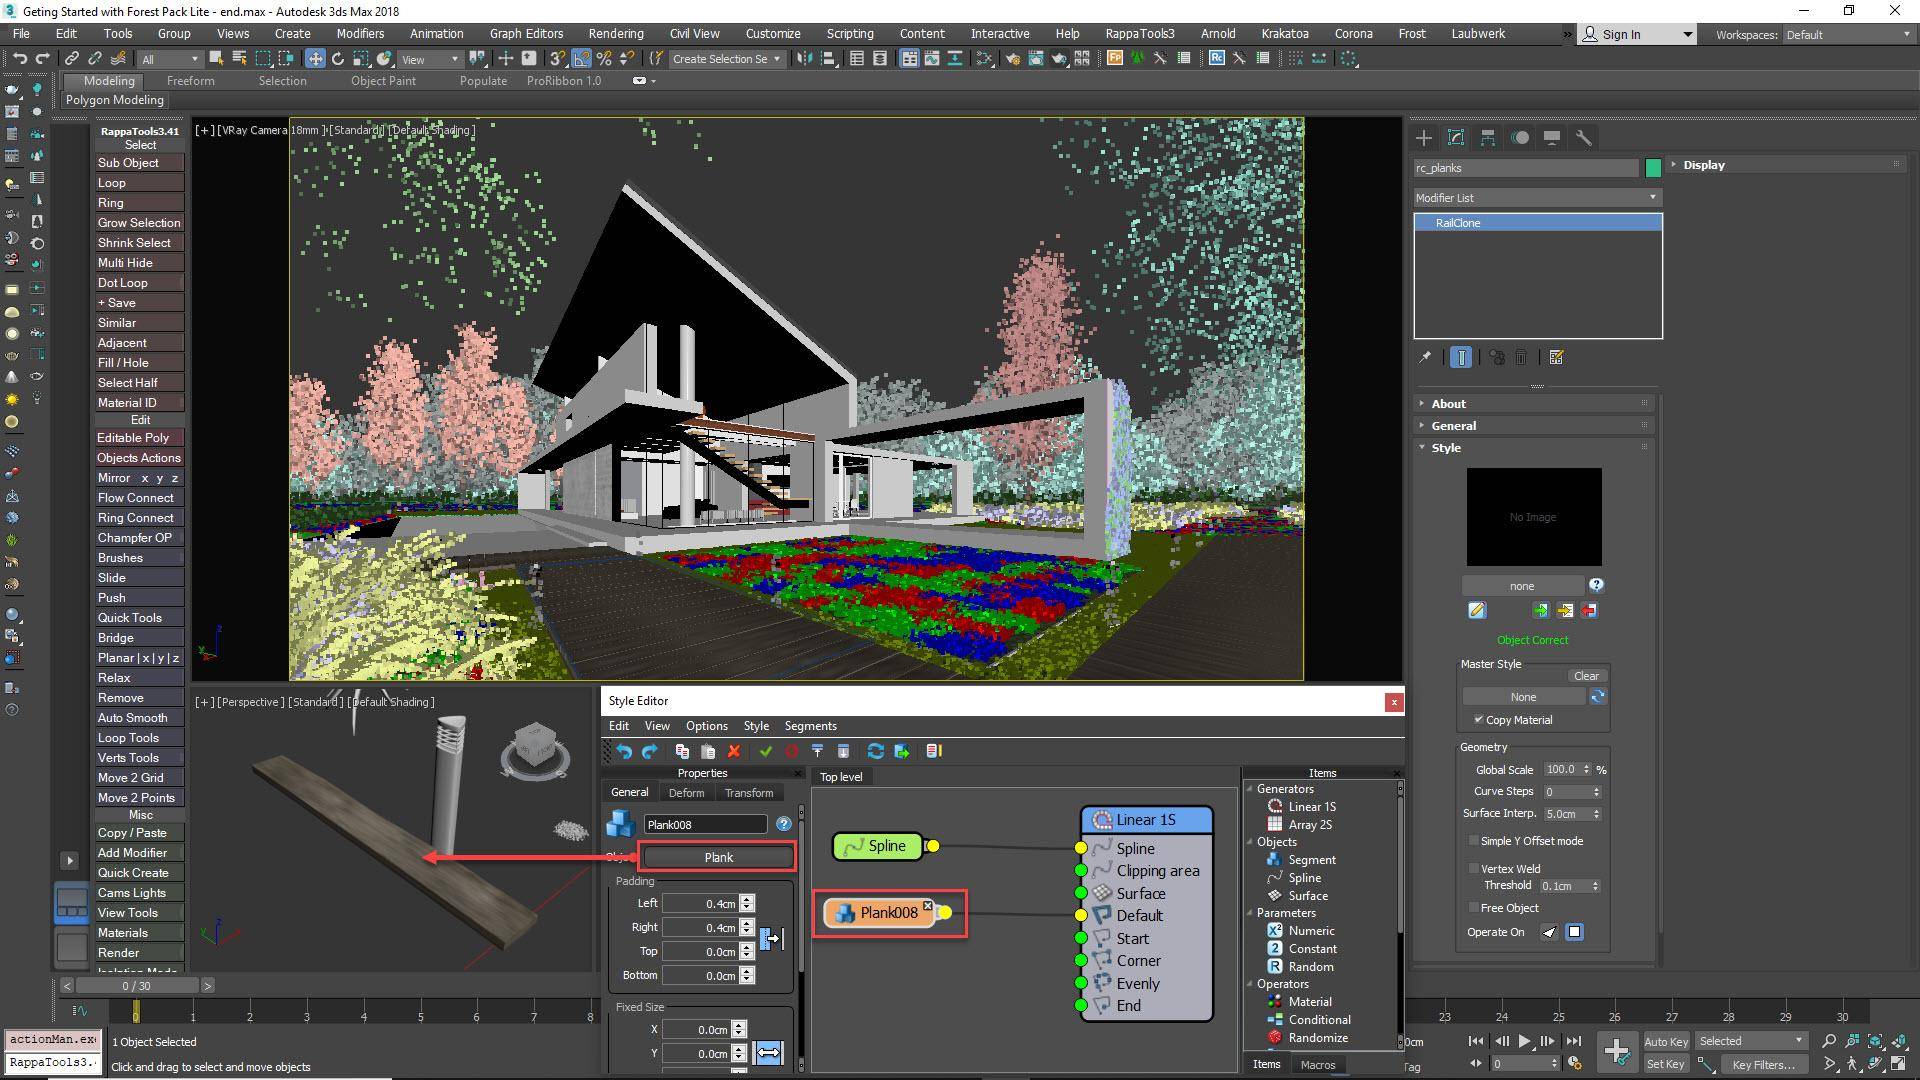The image size is (1920, 1080).
Task: Open the Utilities wrench panel icon
Action: [x=1584, y=138]
